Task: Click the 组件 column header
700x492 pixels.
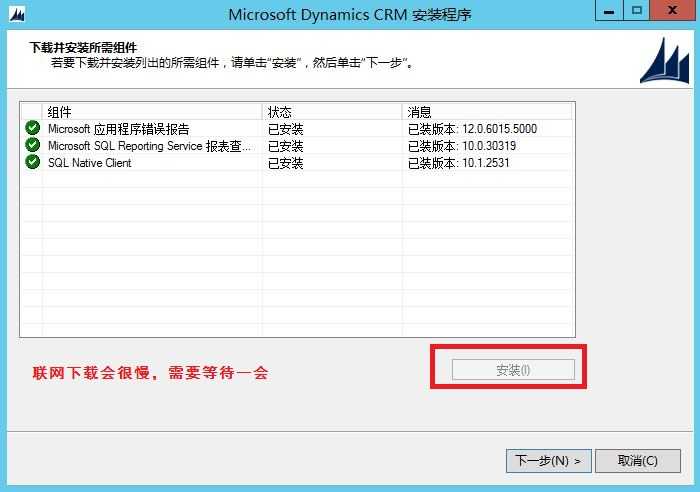Action: pyautogui.click(x=152, y=112)
